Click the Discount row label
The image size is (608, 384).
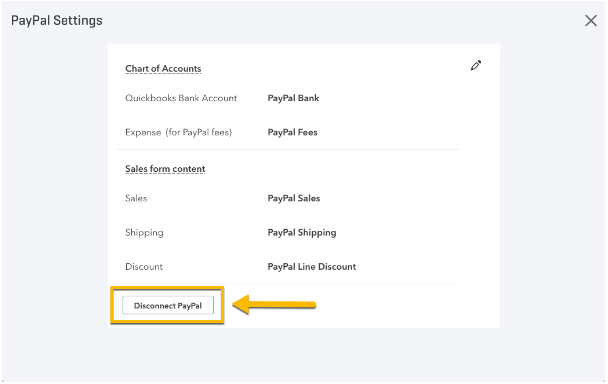[144, 266]
